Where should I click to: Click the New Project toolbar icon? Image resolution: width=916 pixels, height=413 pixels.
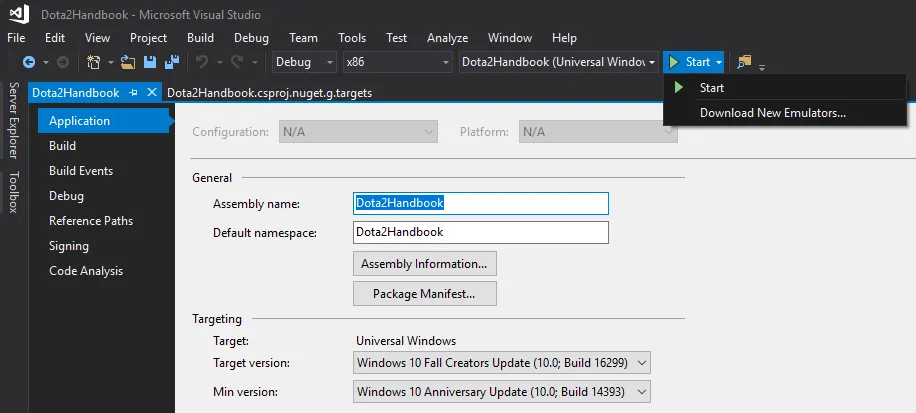tap(93, 62)
